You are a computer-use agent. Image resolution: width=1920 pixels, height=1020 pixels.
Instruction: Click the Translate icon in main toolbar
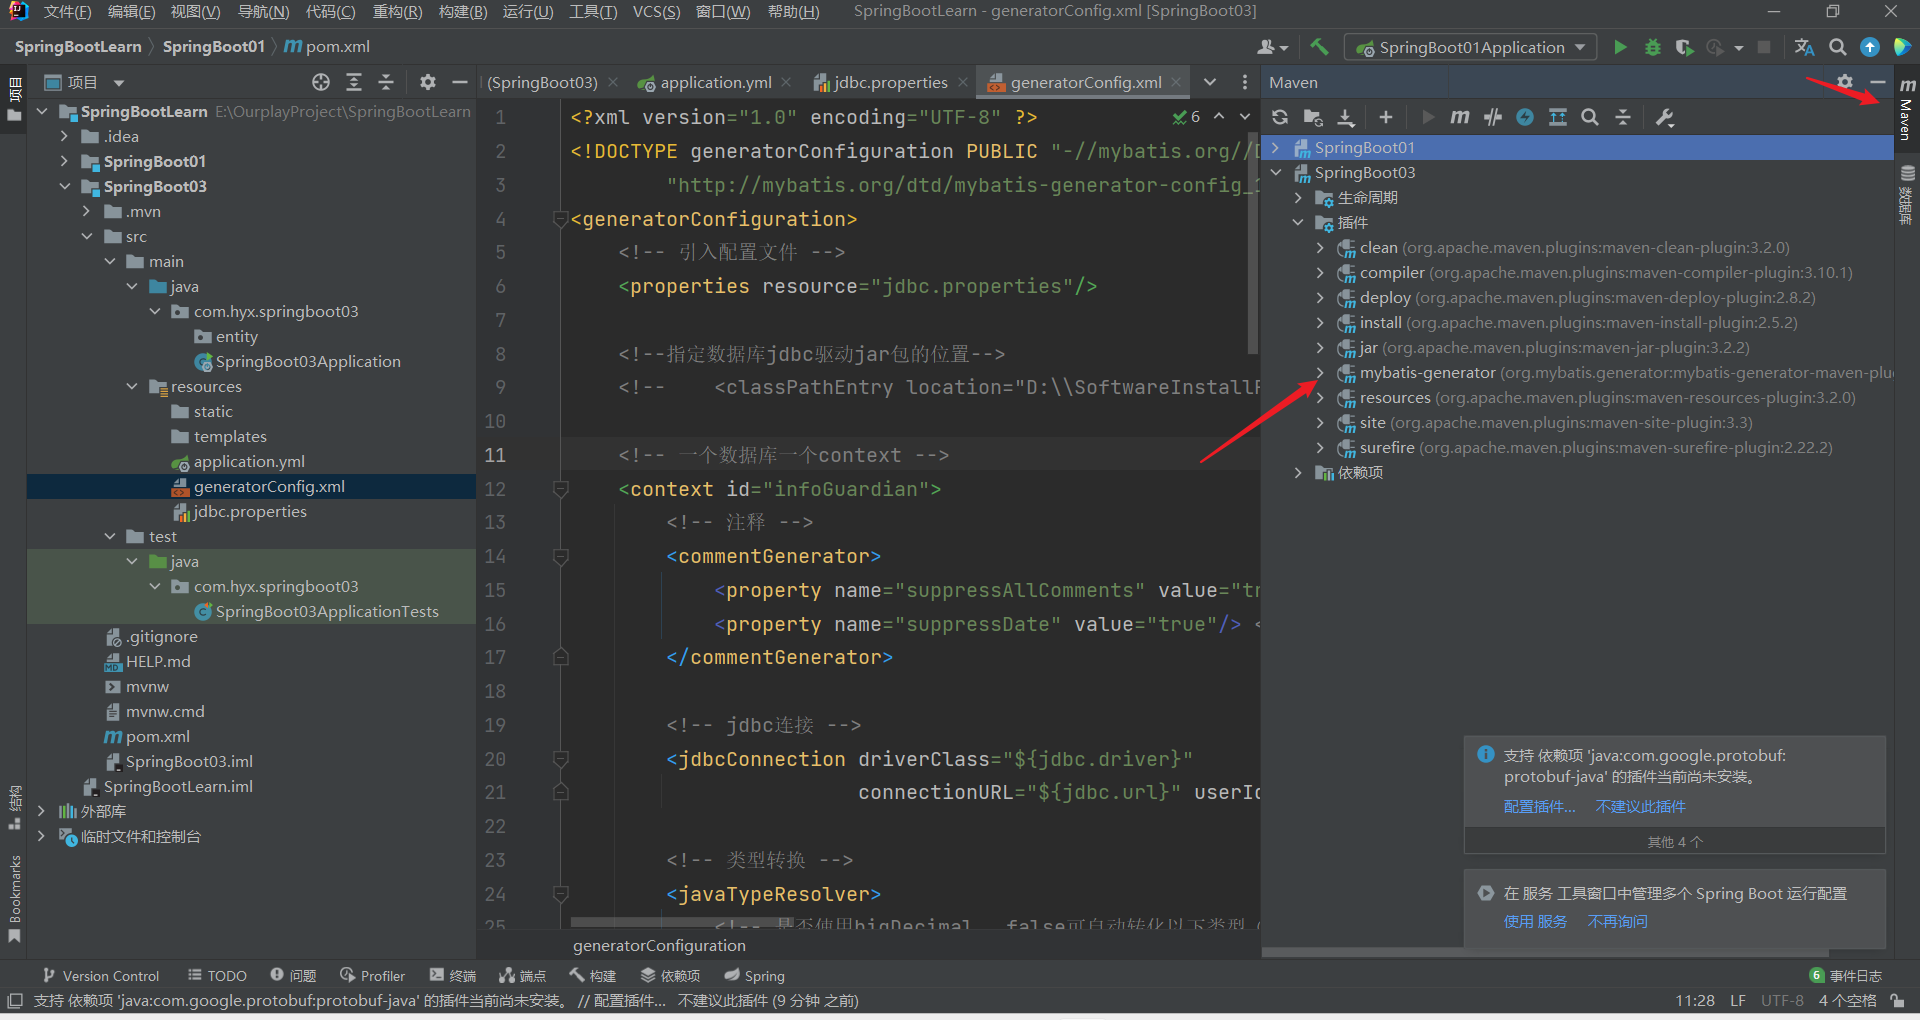pyautogui.click(x=1804, y=47)
